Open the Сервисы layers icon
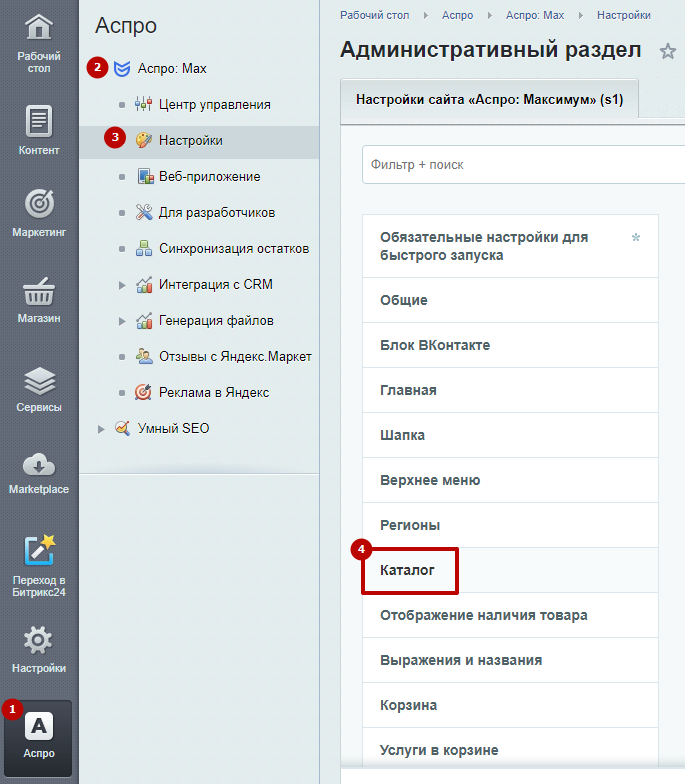 pos(39,380)
